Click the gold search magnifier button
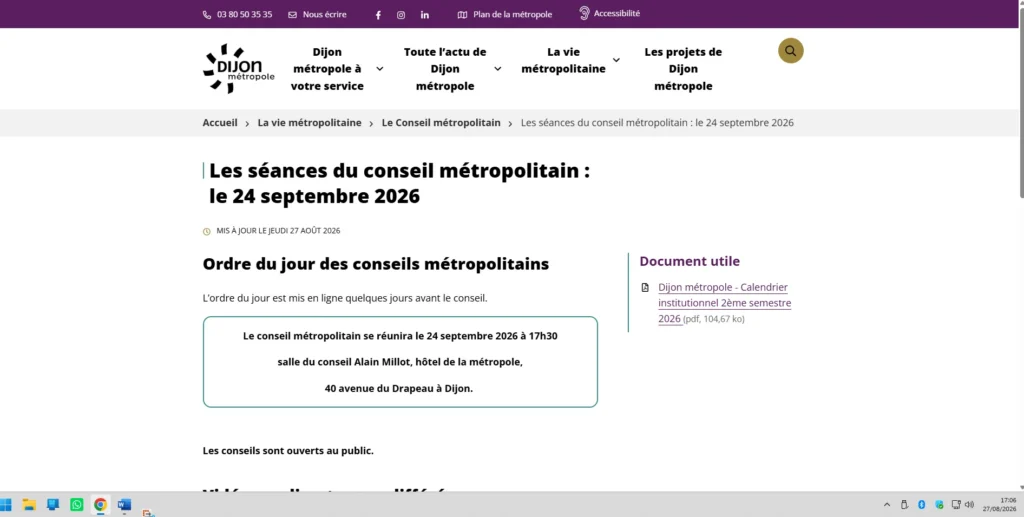Screen dimensions: 1024x517 tap(790, 51)
